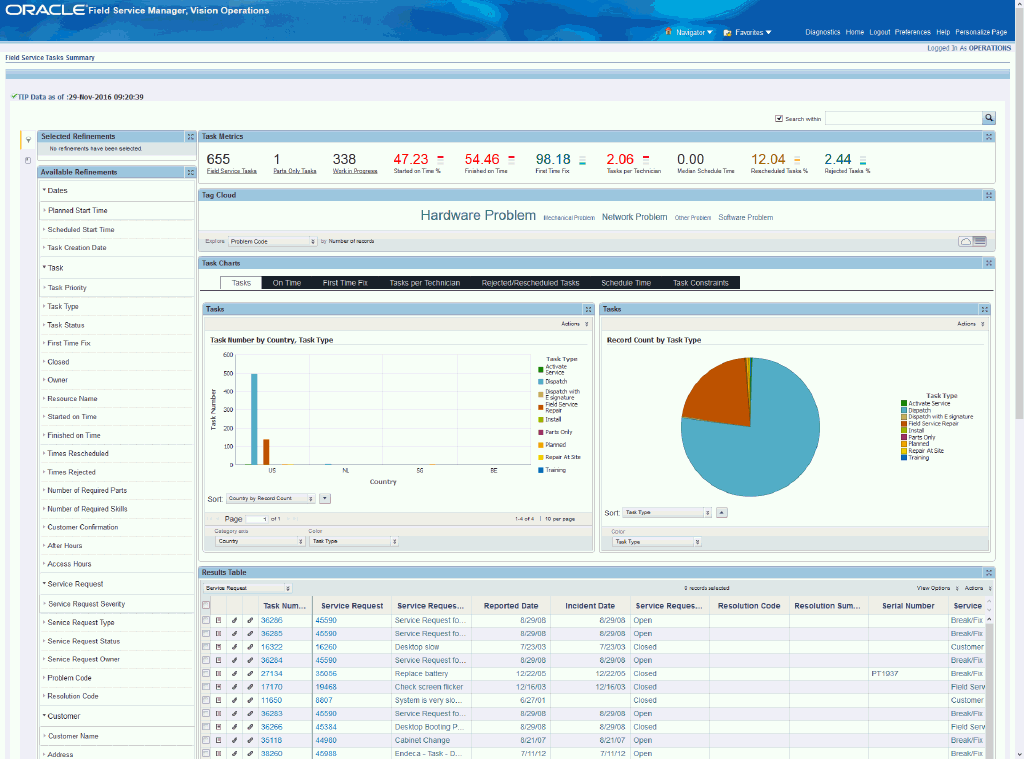This screenshot has height=759, width=1024.
Task: Switch tag cloud to list view icon
Action: click(x=980, y=242)
